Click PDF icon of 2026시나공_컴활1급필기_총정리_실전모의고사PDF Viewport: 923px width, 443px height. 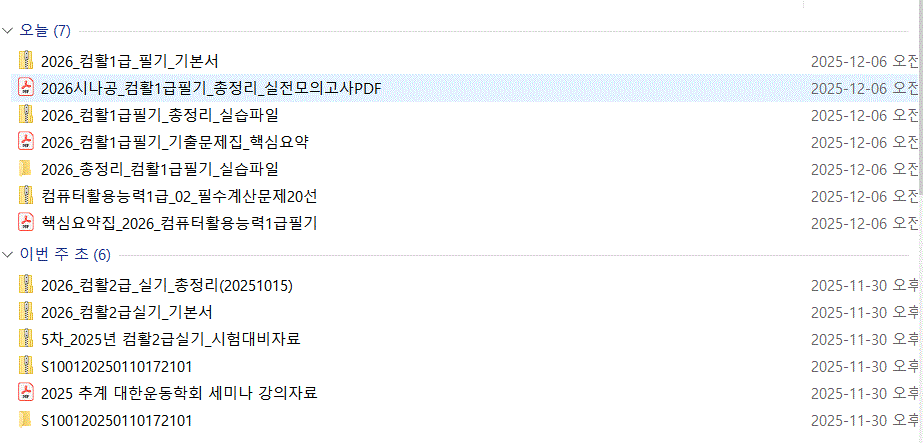click(x=26, y=88)
